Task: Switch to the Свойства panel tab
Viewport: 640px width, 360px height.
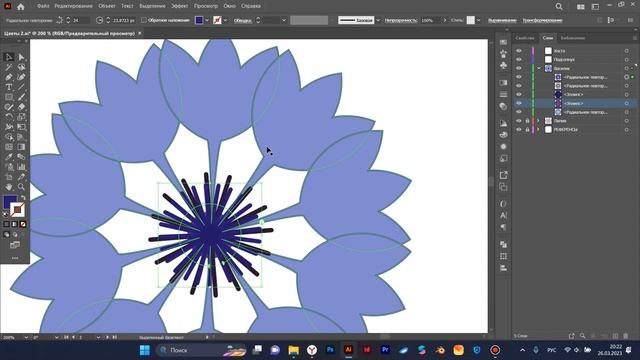Action: (x=524, y=38)
